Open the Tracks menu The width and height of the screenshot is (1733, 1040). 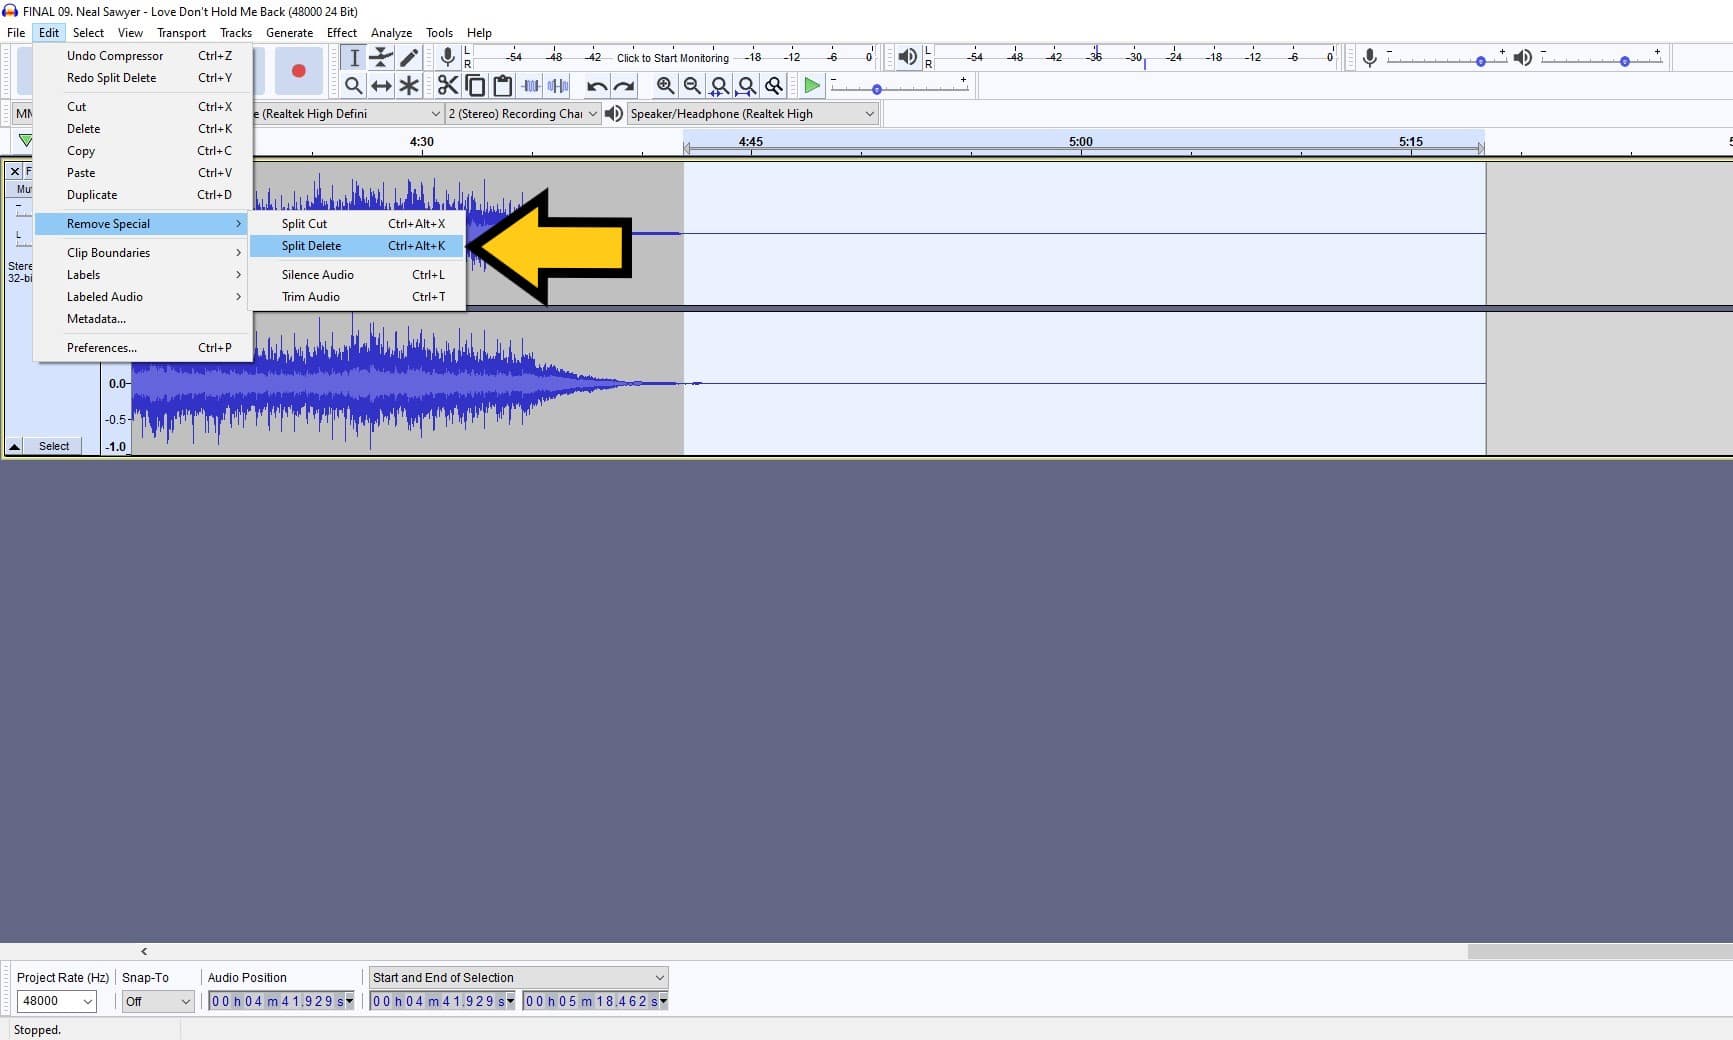pyautogui.click(x=236, y=32)
